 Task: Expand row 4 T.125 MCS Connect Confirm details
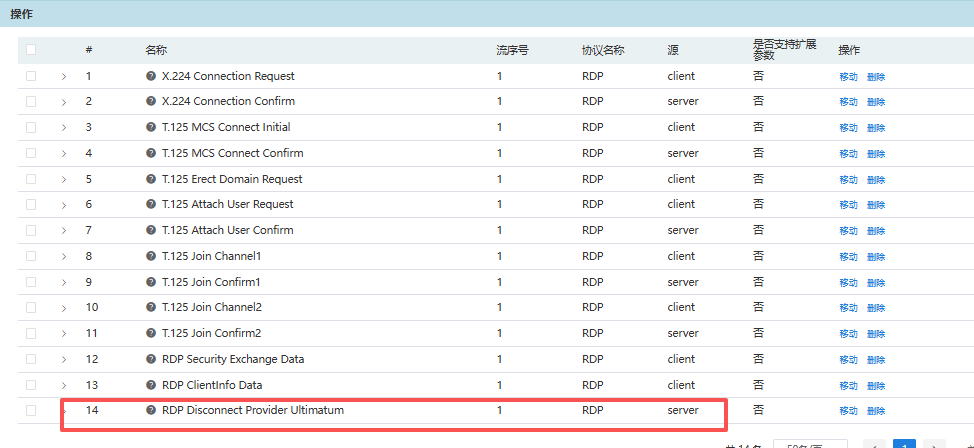point(64,154)
